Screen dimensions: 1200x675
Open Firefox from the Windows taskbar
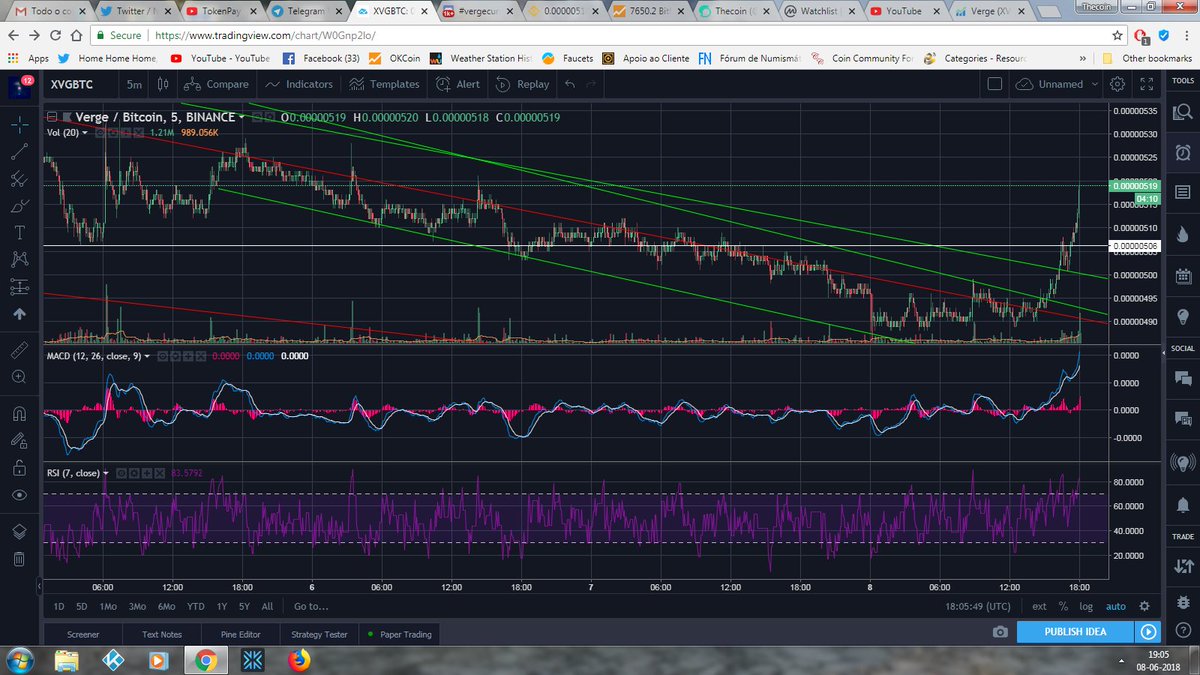tap(298, 660)
